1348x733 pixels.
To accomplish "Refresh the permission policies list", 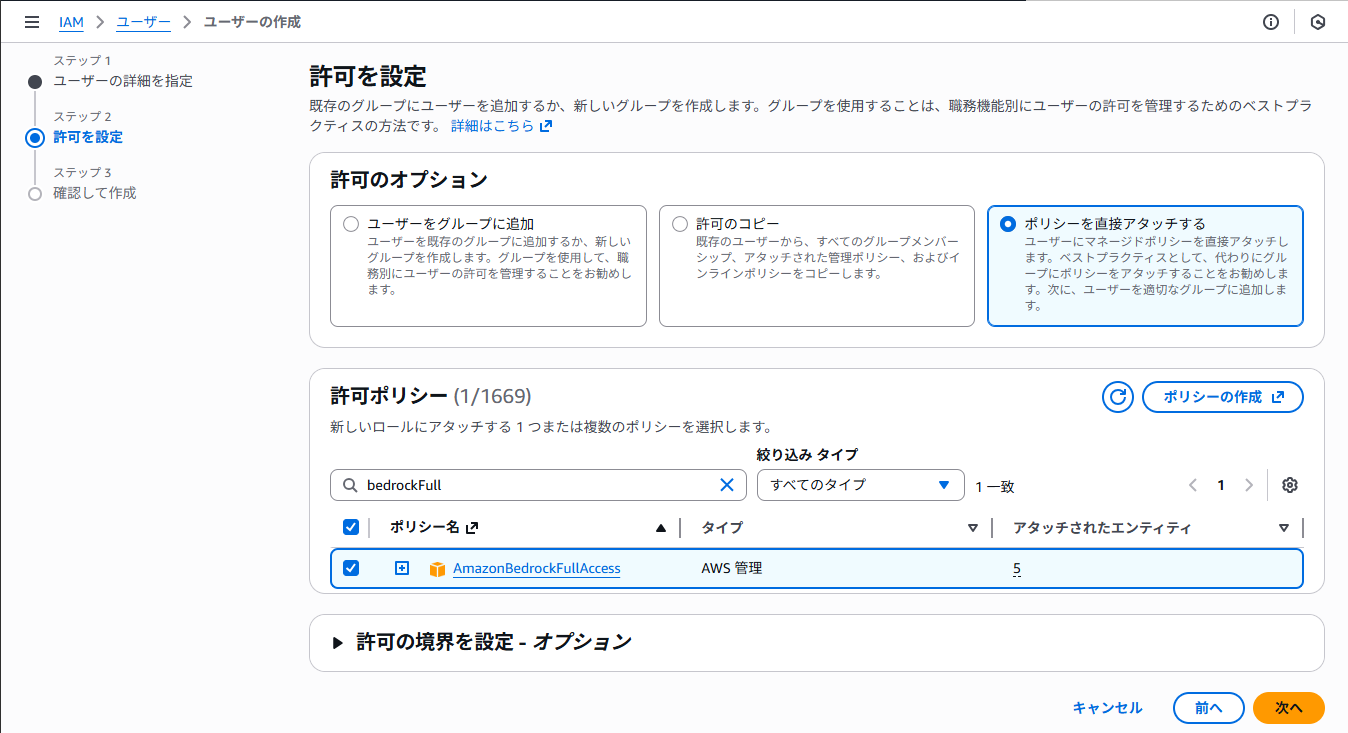I will pyautogui.click(x=1118, y=397).
